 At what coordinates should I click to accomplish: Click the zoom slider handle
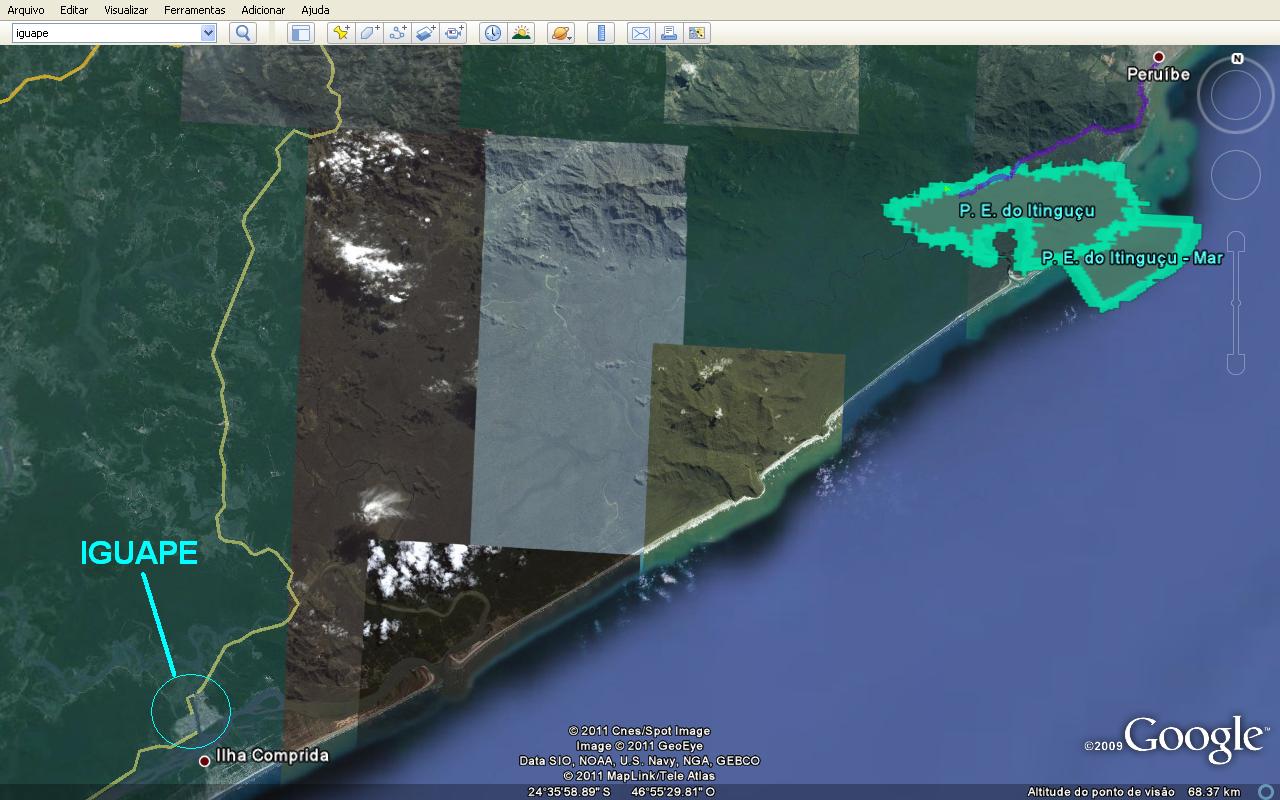(1236, 303)
